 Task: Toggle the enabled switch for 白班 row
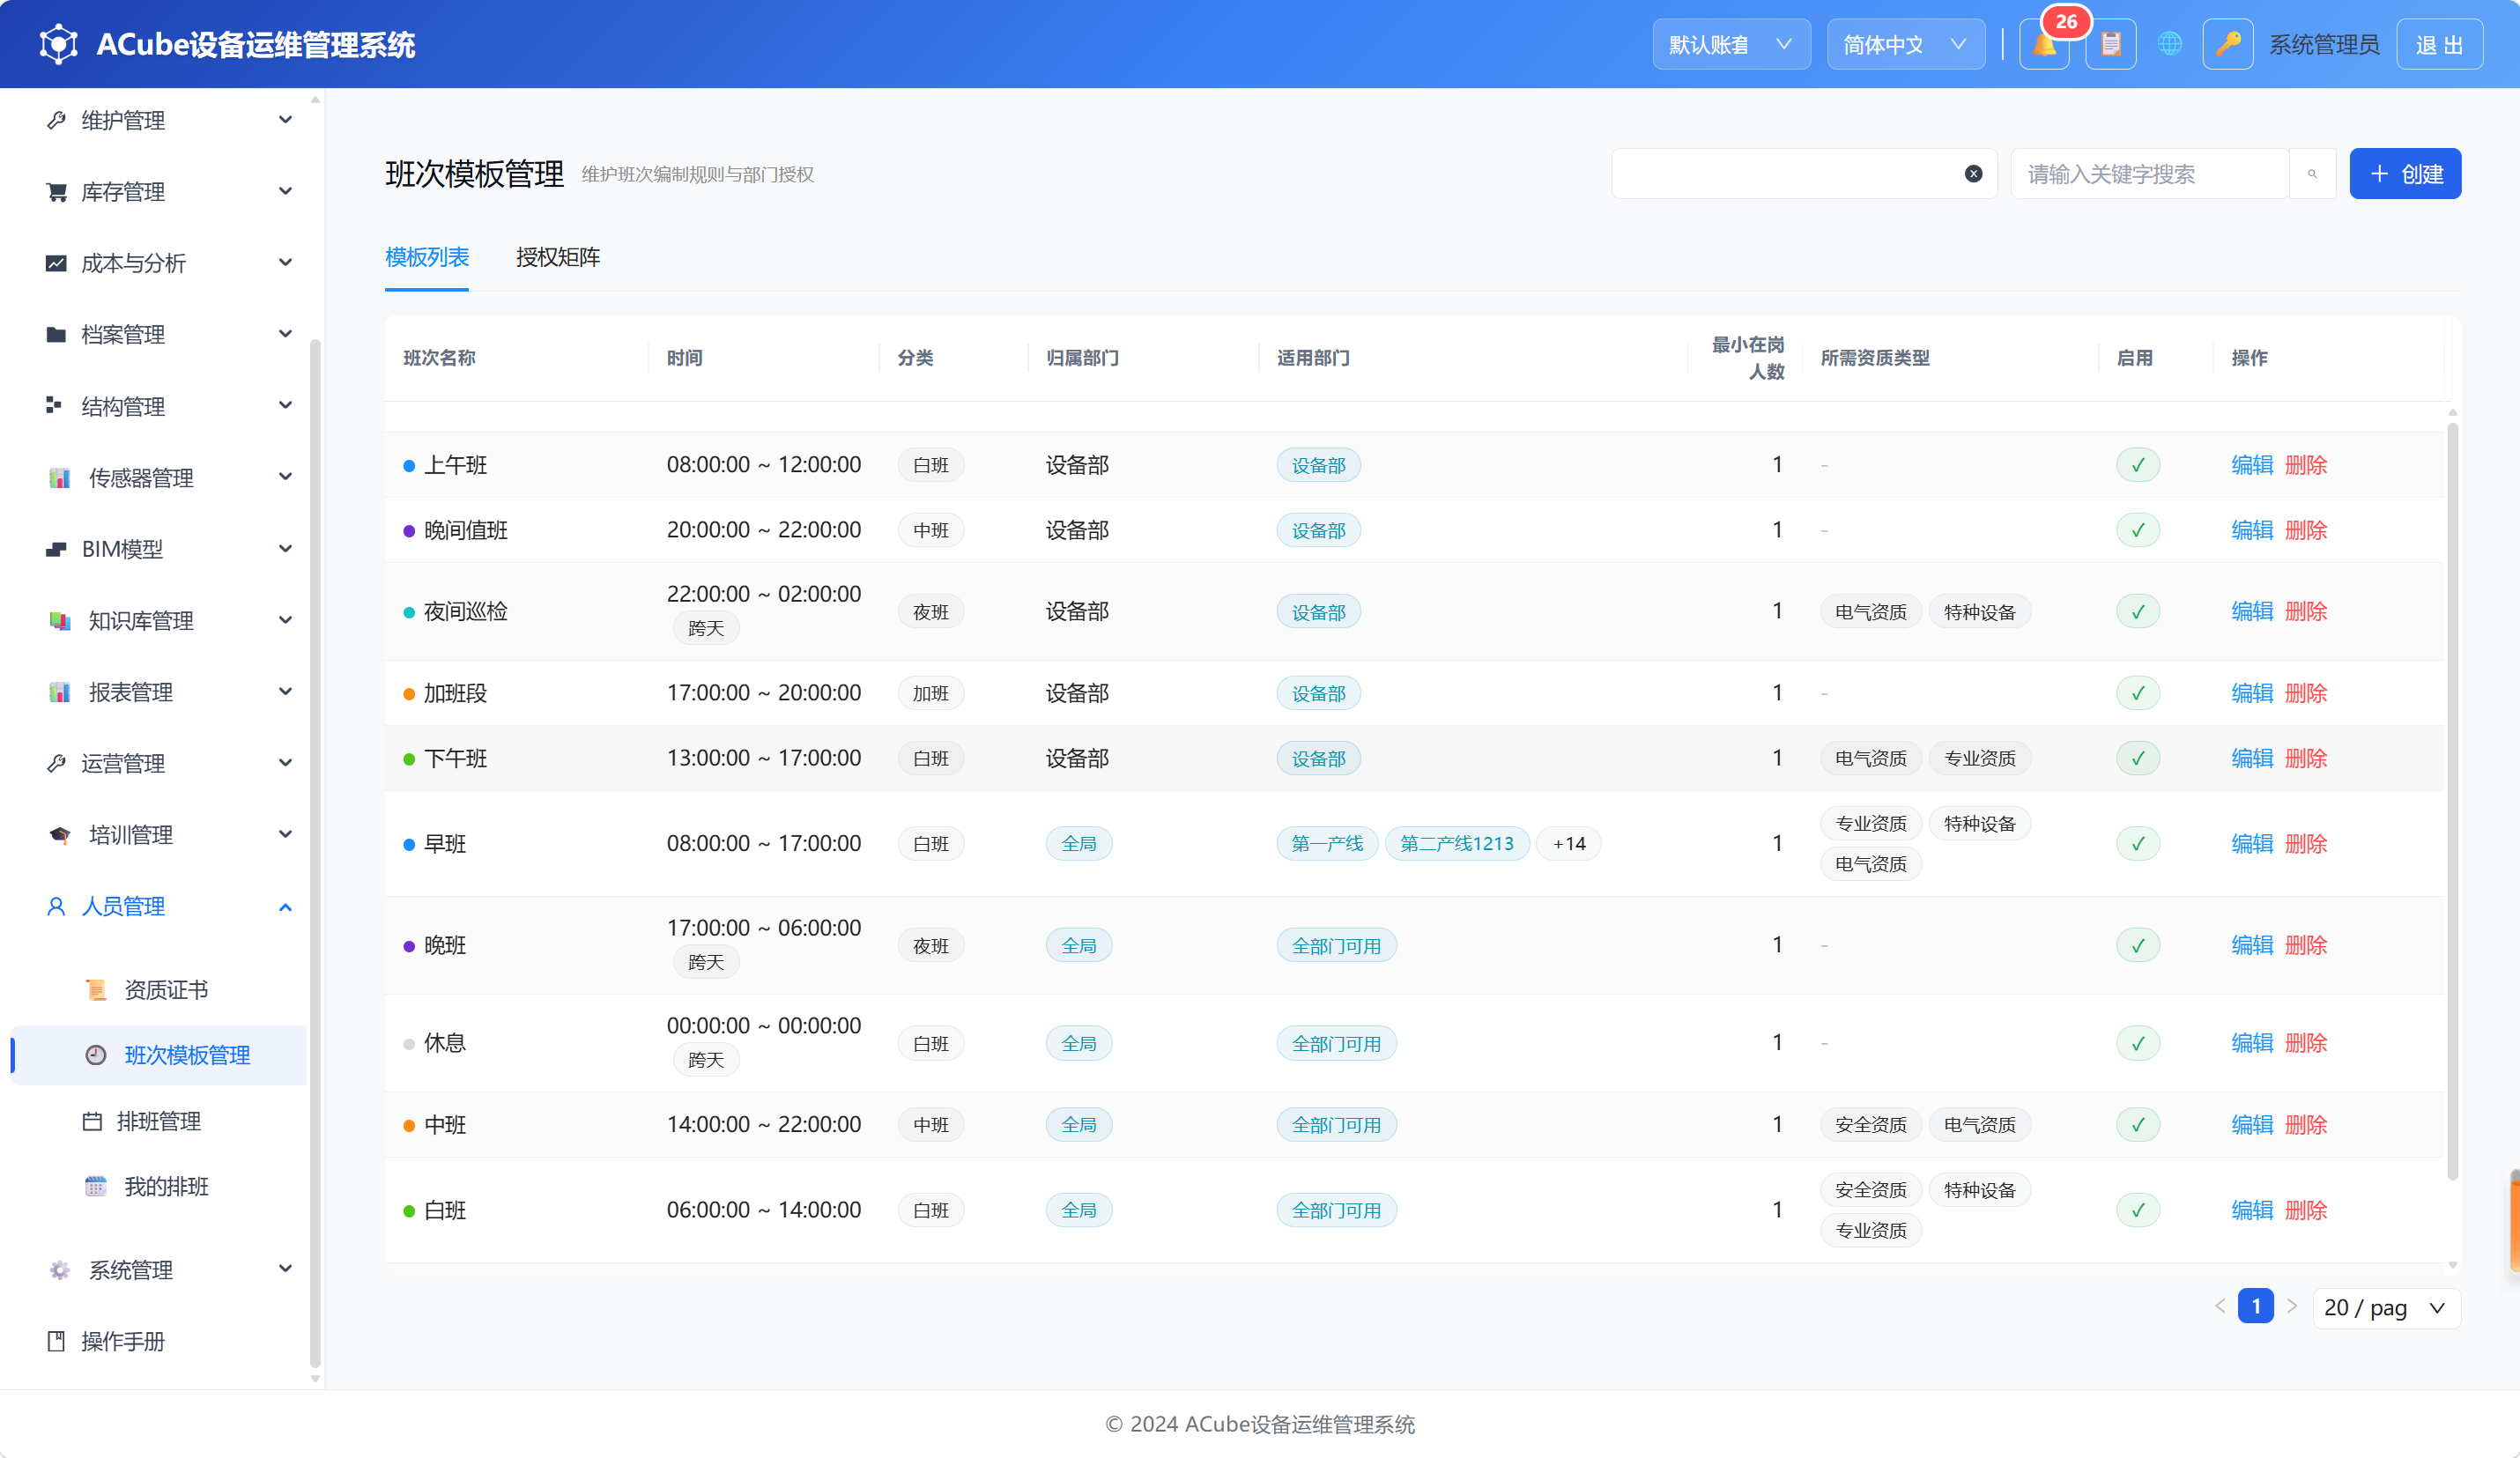(2138, 1210)
